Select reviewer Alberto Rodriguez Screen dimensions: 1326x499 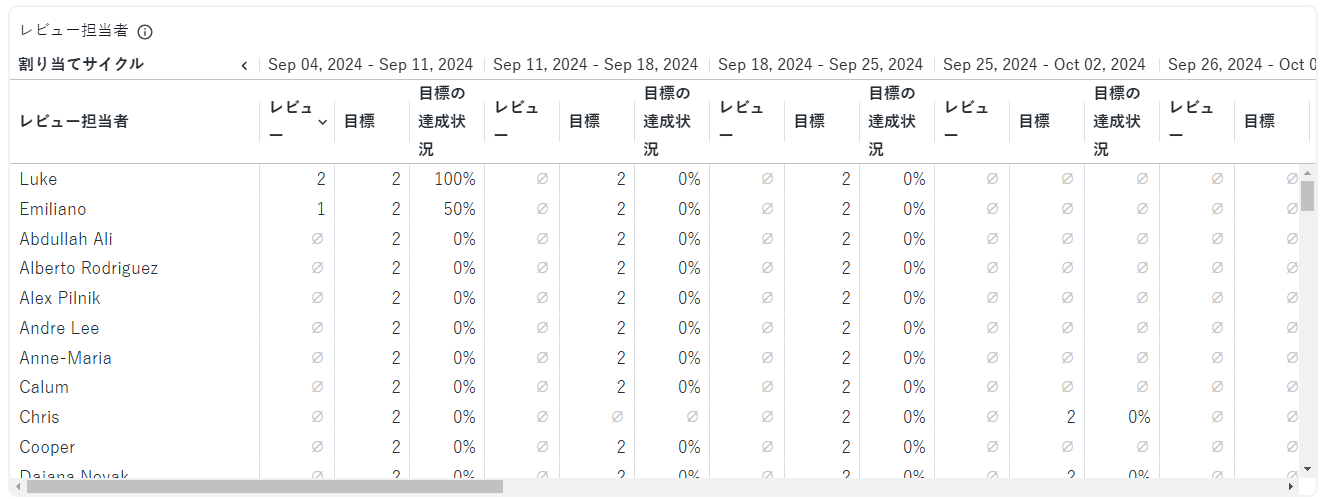pyautogui.click(x=89, y=268)
